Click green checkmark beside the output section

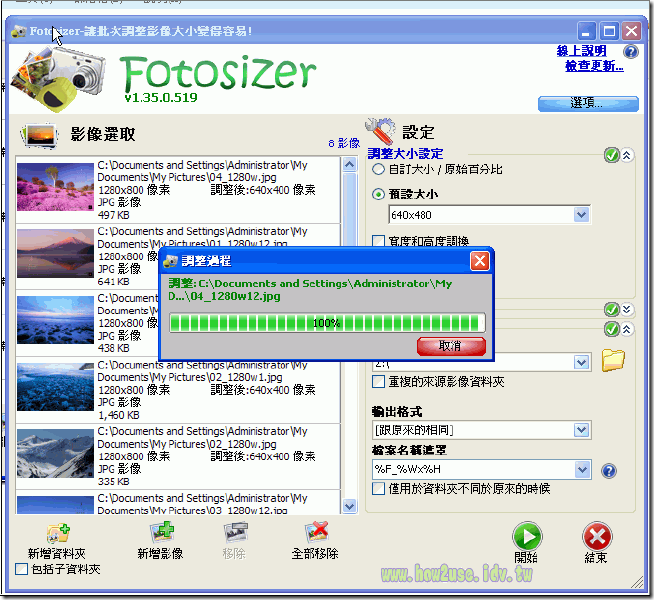tap(611, 329)
